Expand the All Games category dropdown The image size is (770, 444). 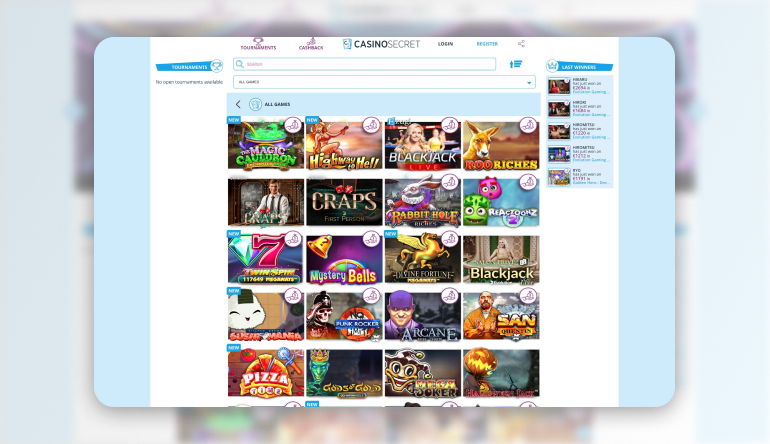pos(384,82)
